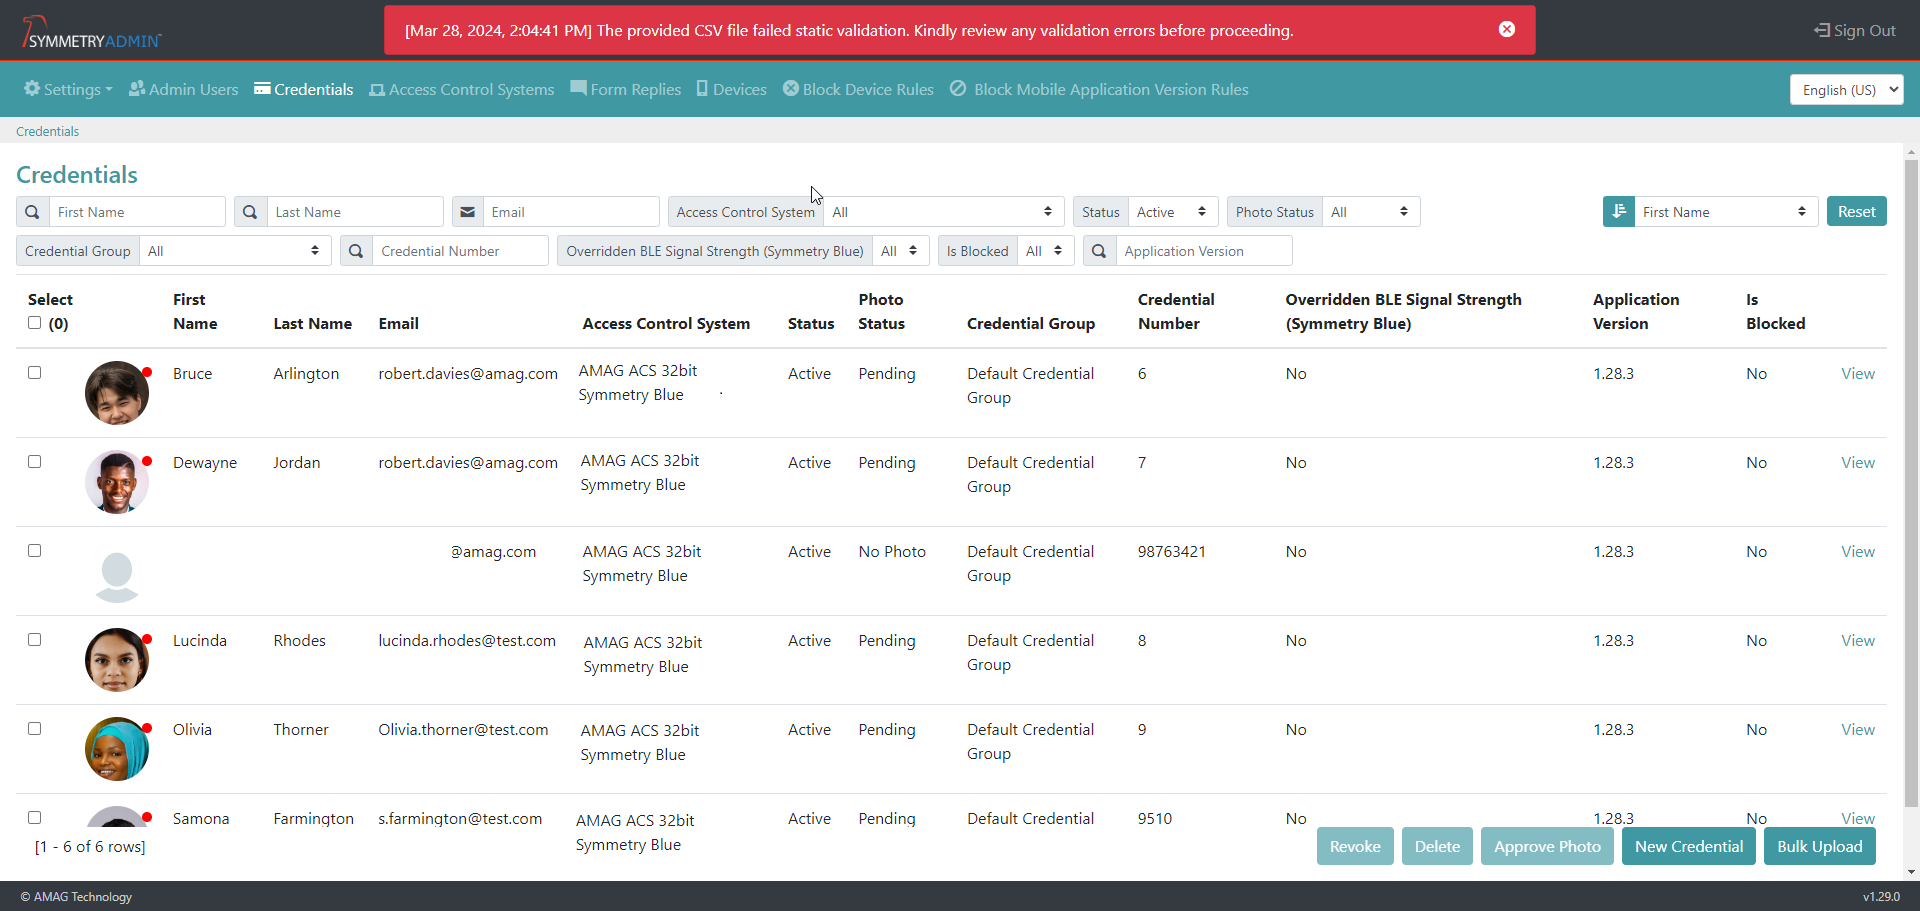Focus the First Name filter field
The width and height of the screenshot is (1920, 911).
coord(137,212)
